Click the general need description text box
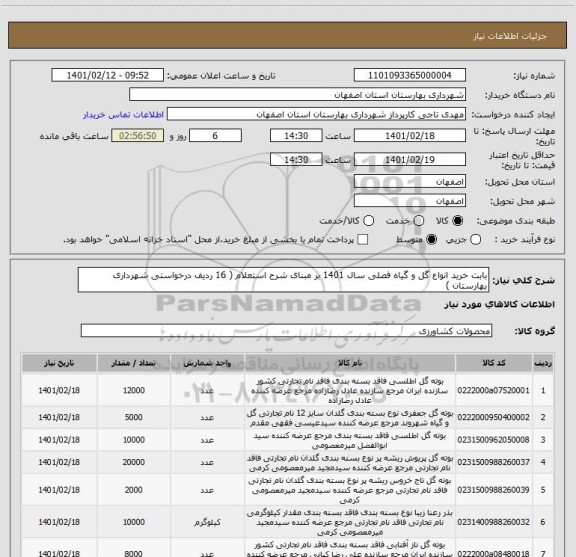The image size is (576, 557). 283,280
